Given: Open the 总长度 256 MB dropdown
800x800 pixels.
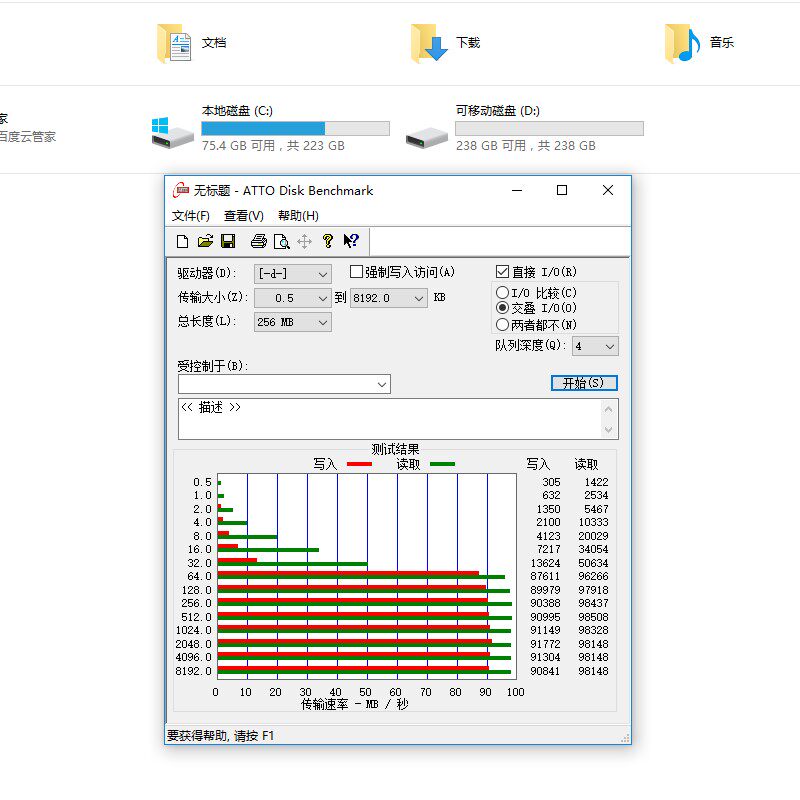Looking at the screenshot, I should click(x=293, y=322).
